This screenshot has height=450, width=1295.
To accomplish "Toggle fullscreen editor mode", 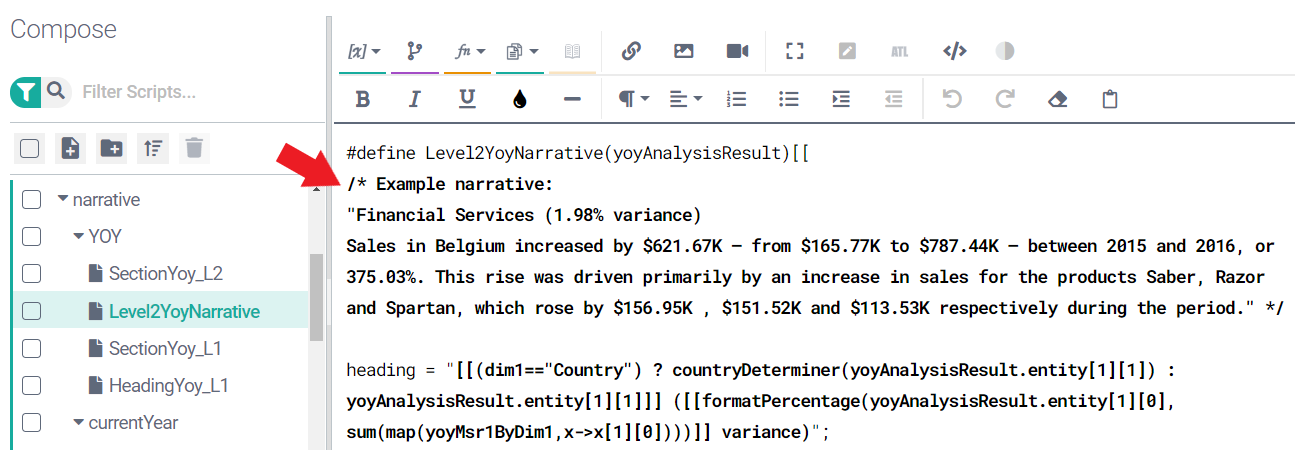I will click(x=795, y=51).
